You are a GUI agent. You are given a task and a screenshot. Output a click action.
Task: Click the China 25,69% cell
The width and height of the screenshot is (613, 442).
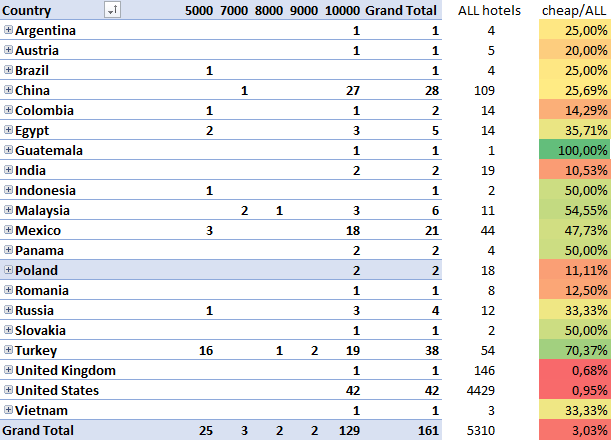[x=574, y=90]
